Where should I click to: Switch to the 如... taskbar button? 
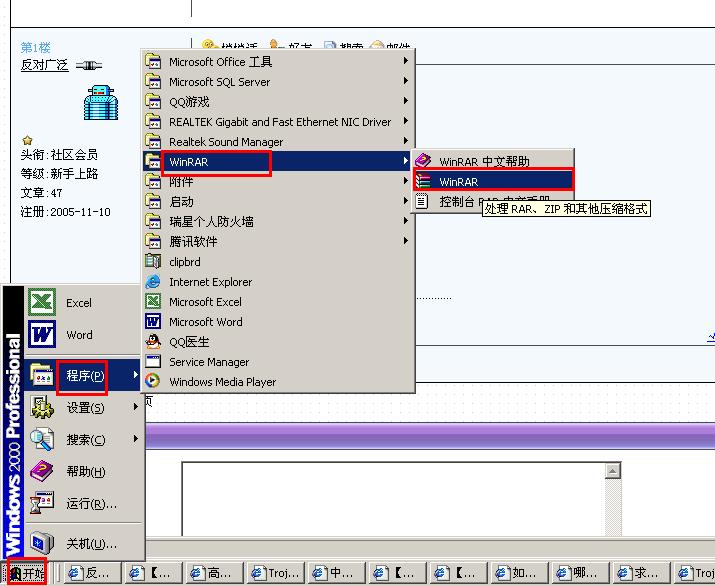pos(520,573)
